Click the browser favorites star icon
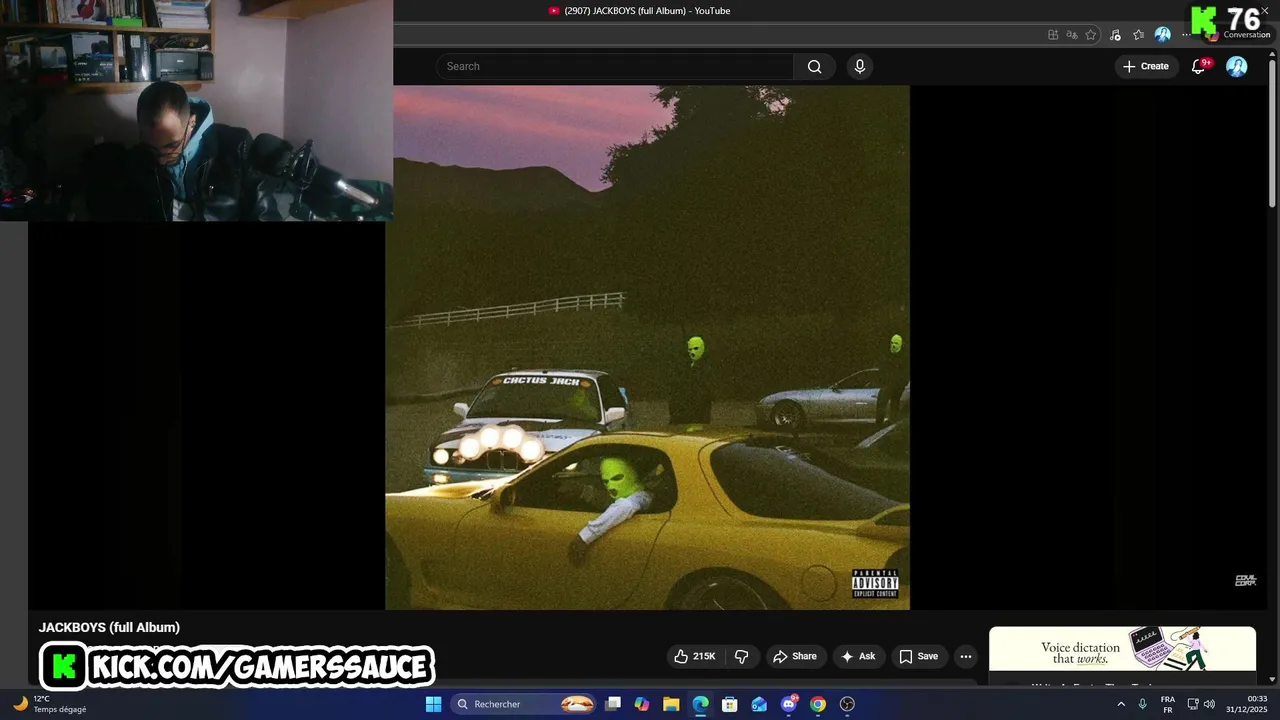 [1090, 34]
